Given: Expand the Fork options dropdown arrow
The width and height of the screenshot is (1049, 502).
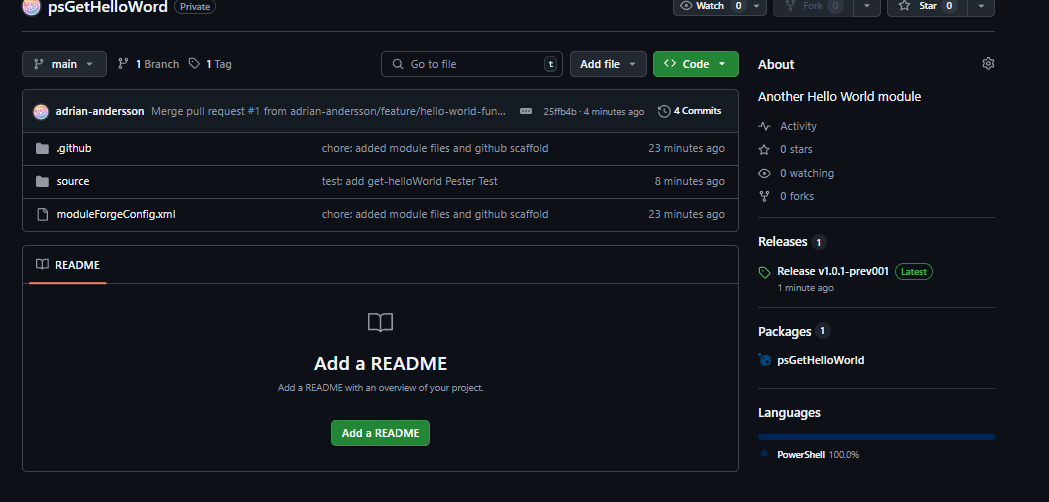Looking at the screenshot, I should (x=867, y=6).
